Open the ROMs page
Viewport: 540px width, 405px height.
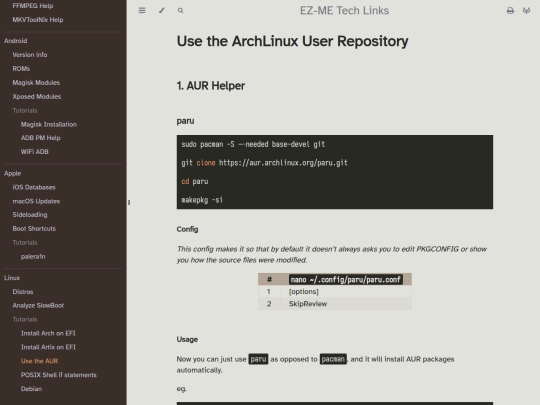coord(21,69)
